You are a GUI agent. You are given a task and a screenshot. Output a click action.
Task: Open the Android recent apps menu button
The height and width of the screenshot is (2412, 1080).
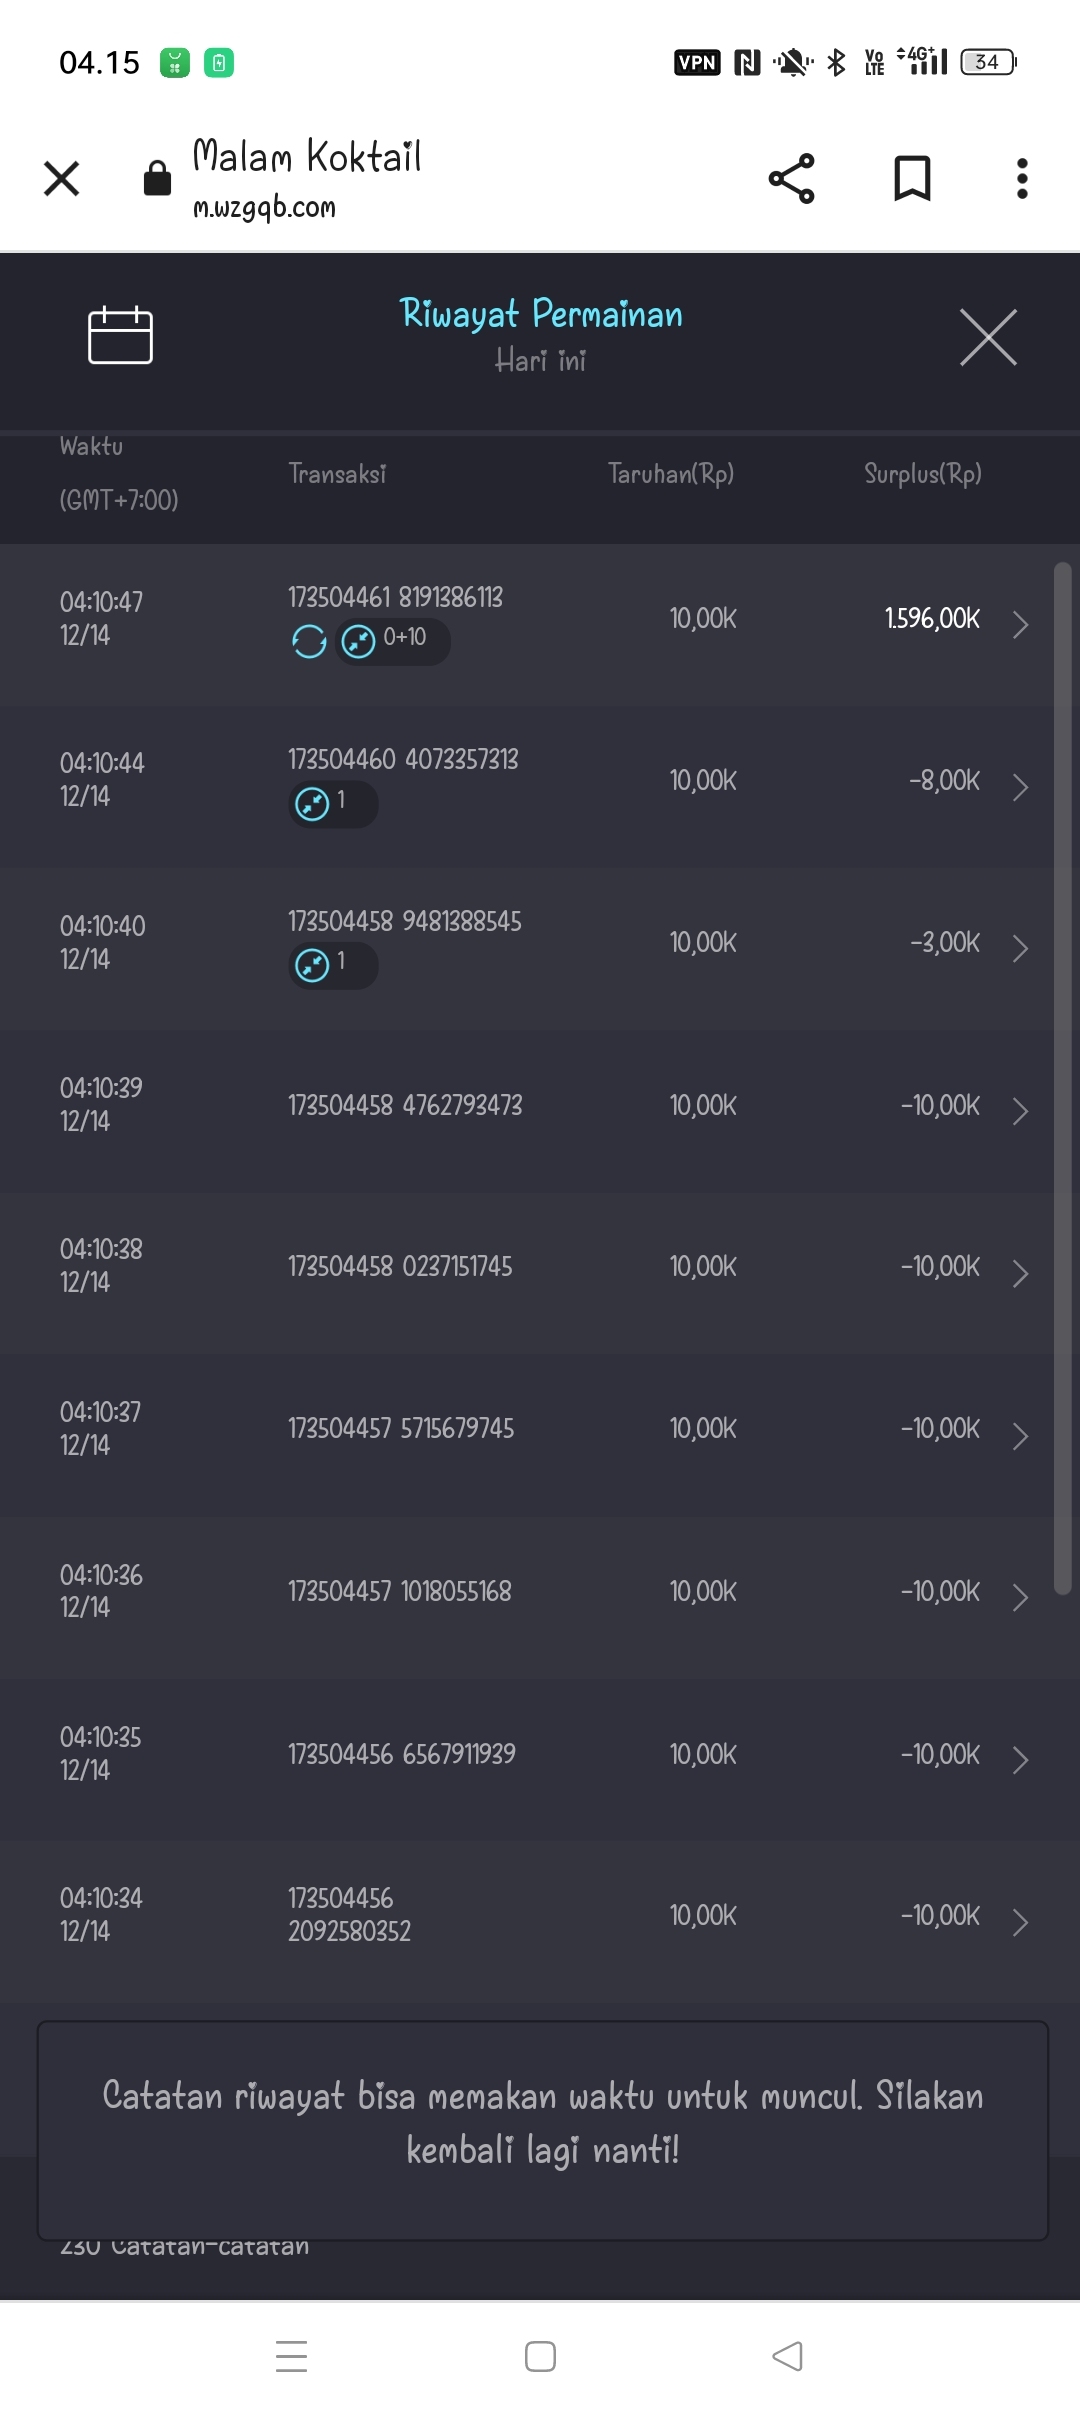tap(291, 2356)
